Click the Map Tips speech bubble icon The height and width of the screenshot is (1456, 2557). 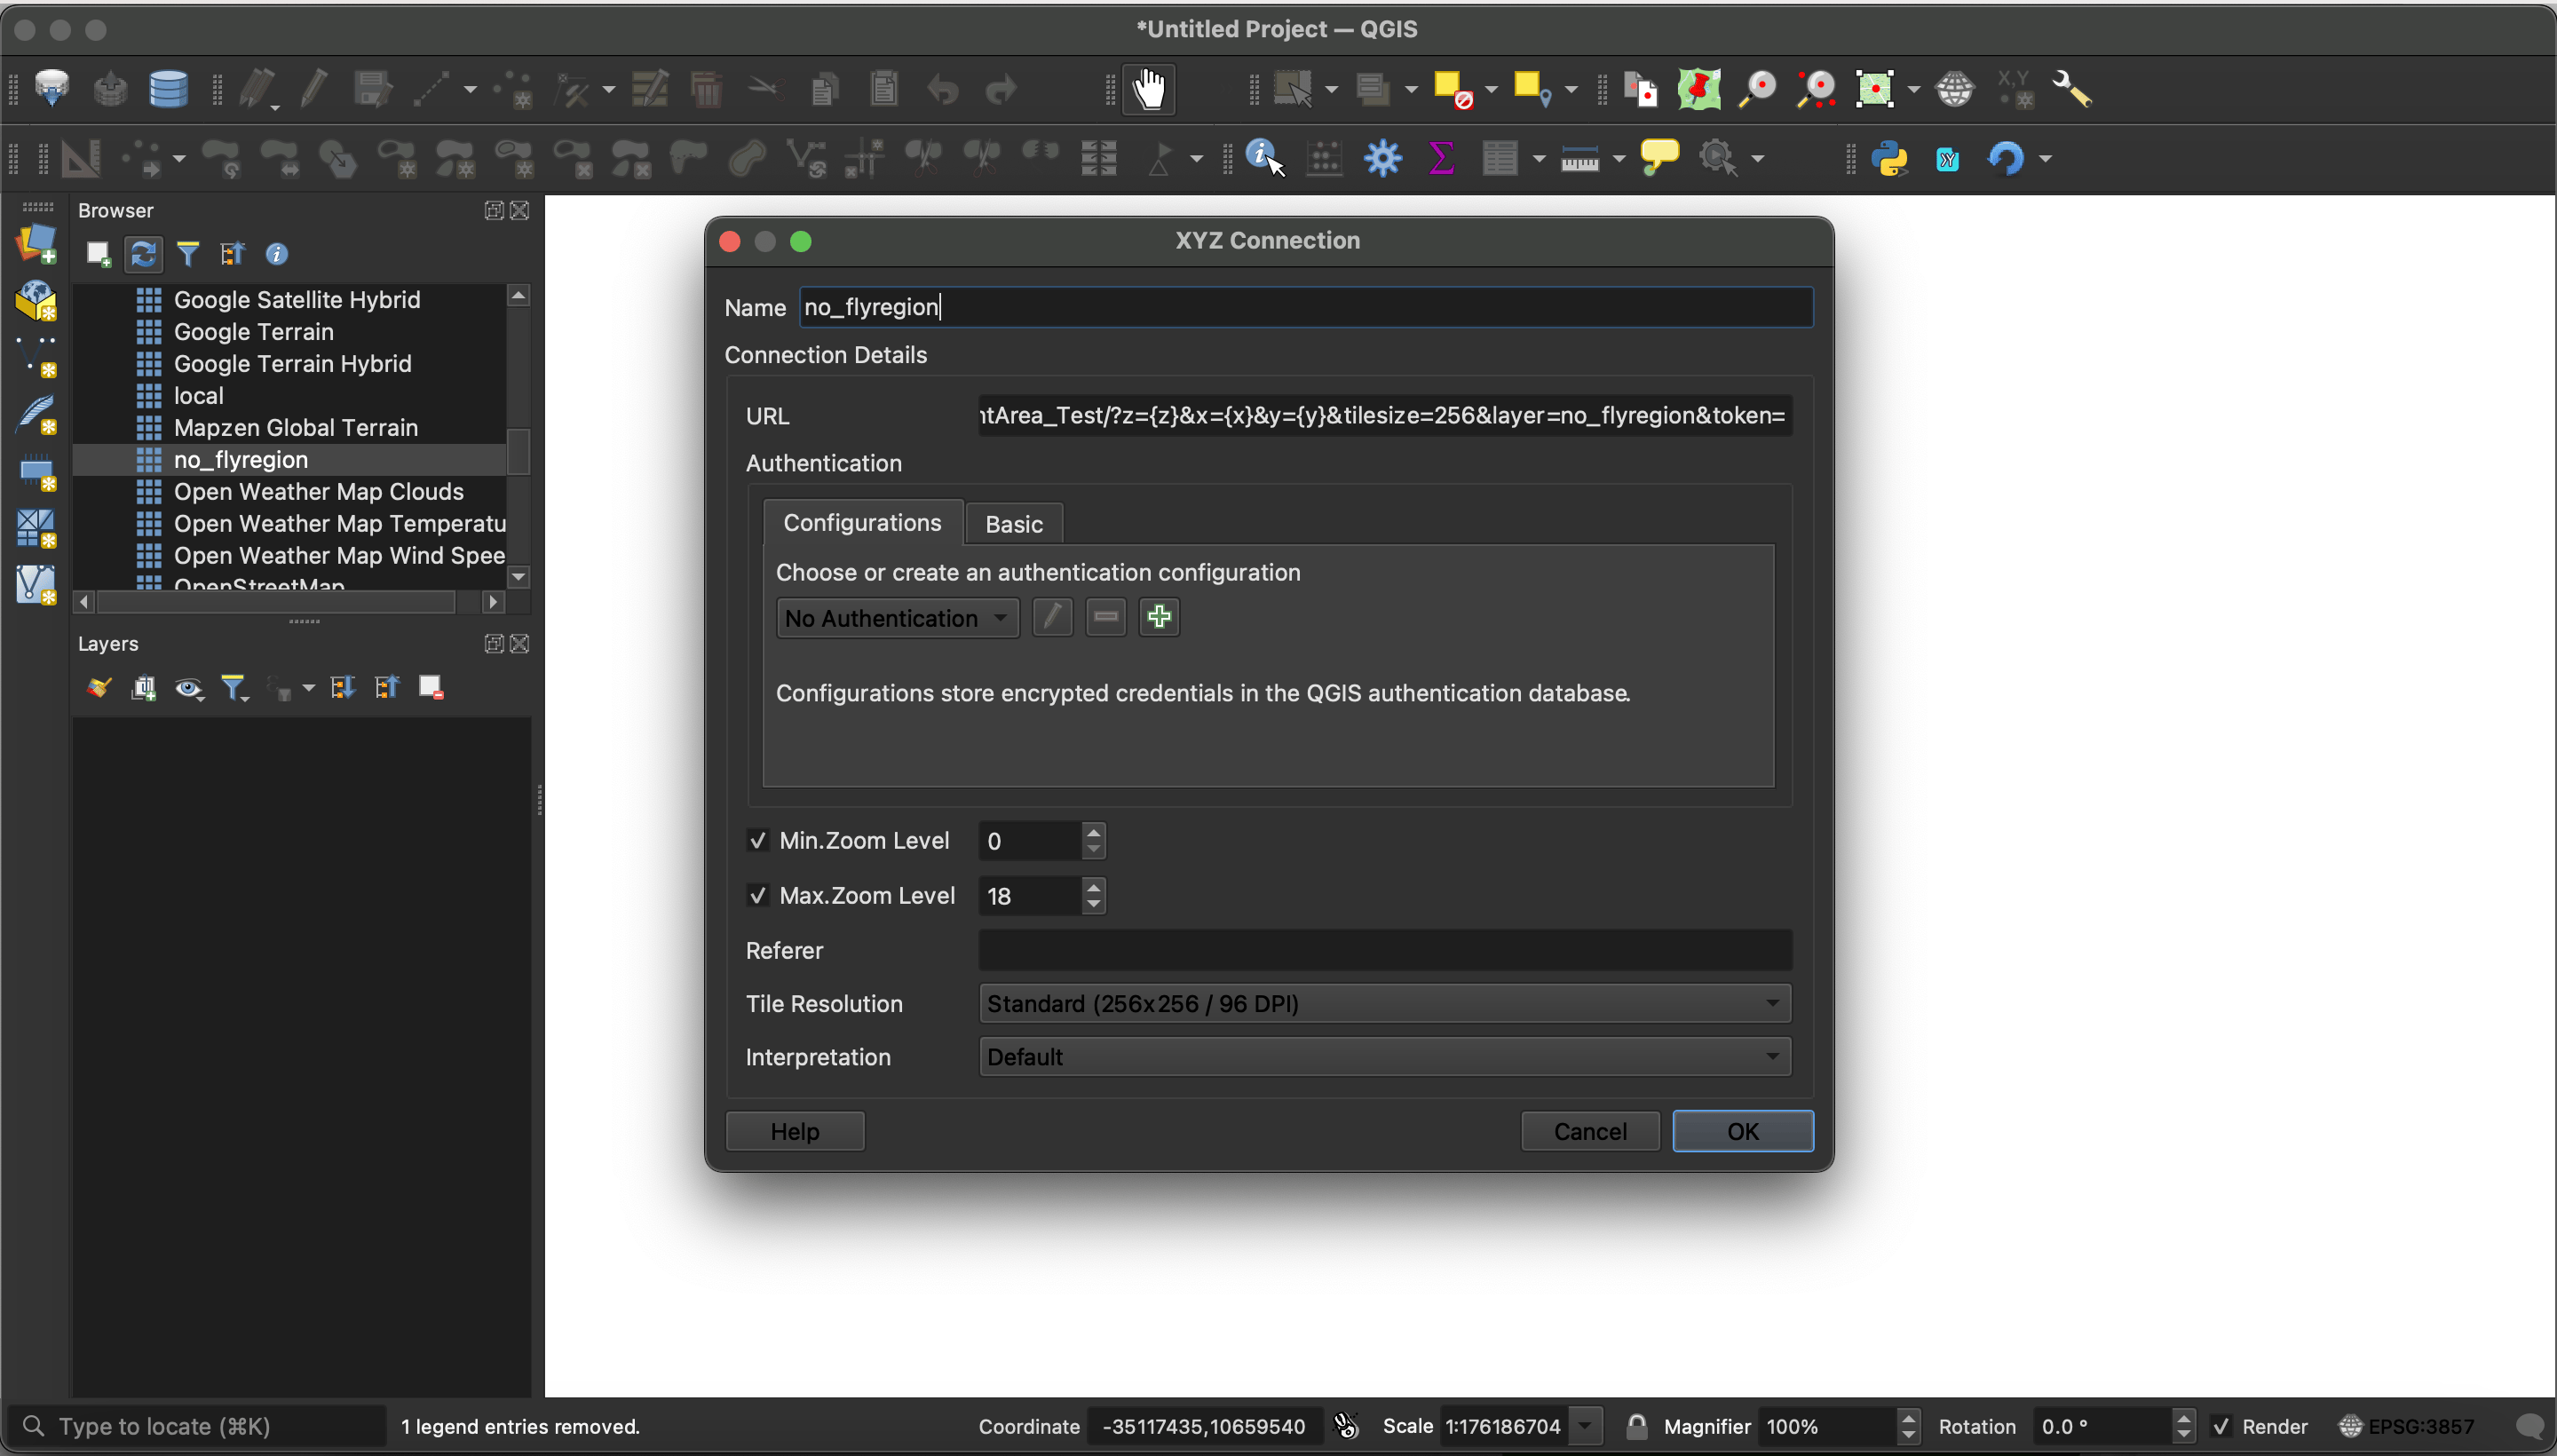1659,158
